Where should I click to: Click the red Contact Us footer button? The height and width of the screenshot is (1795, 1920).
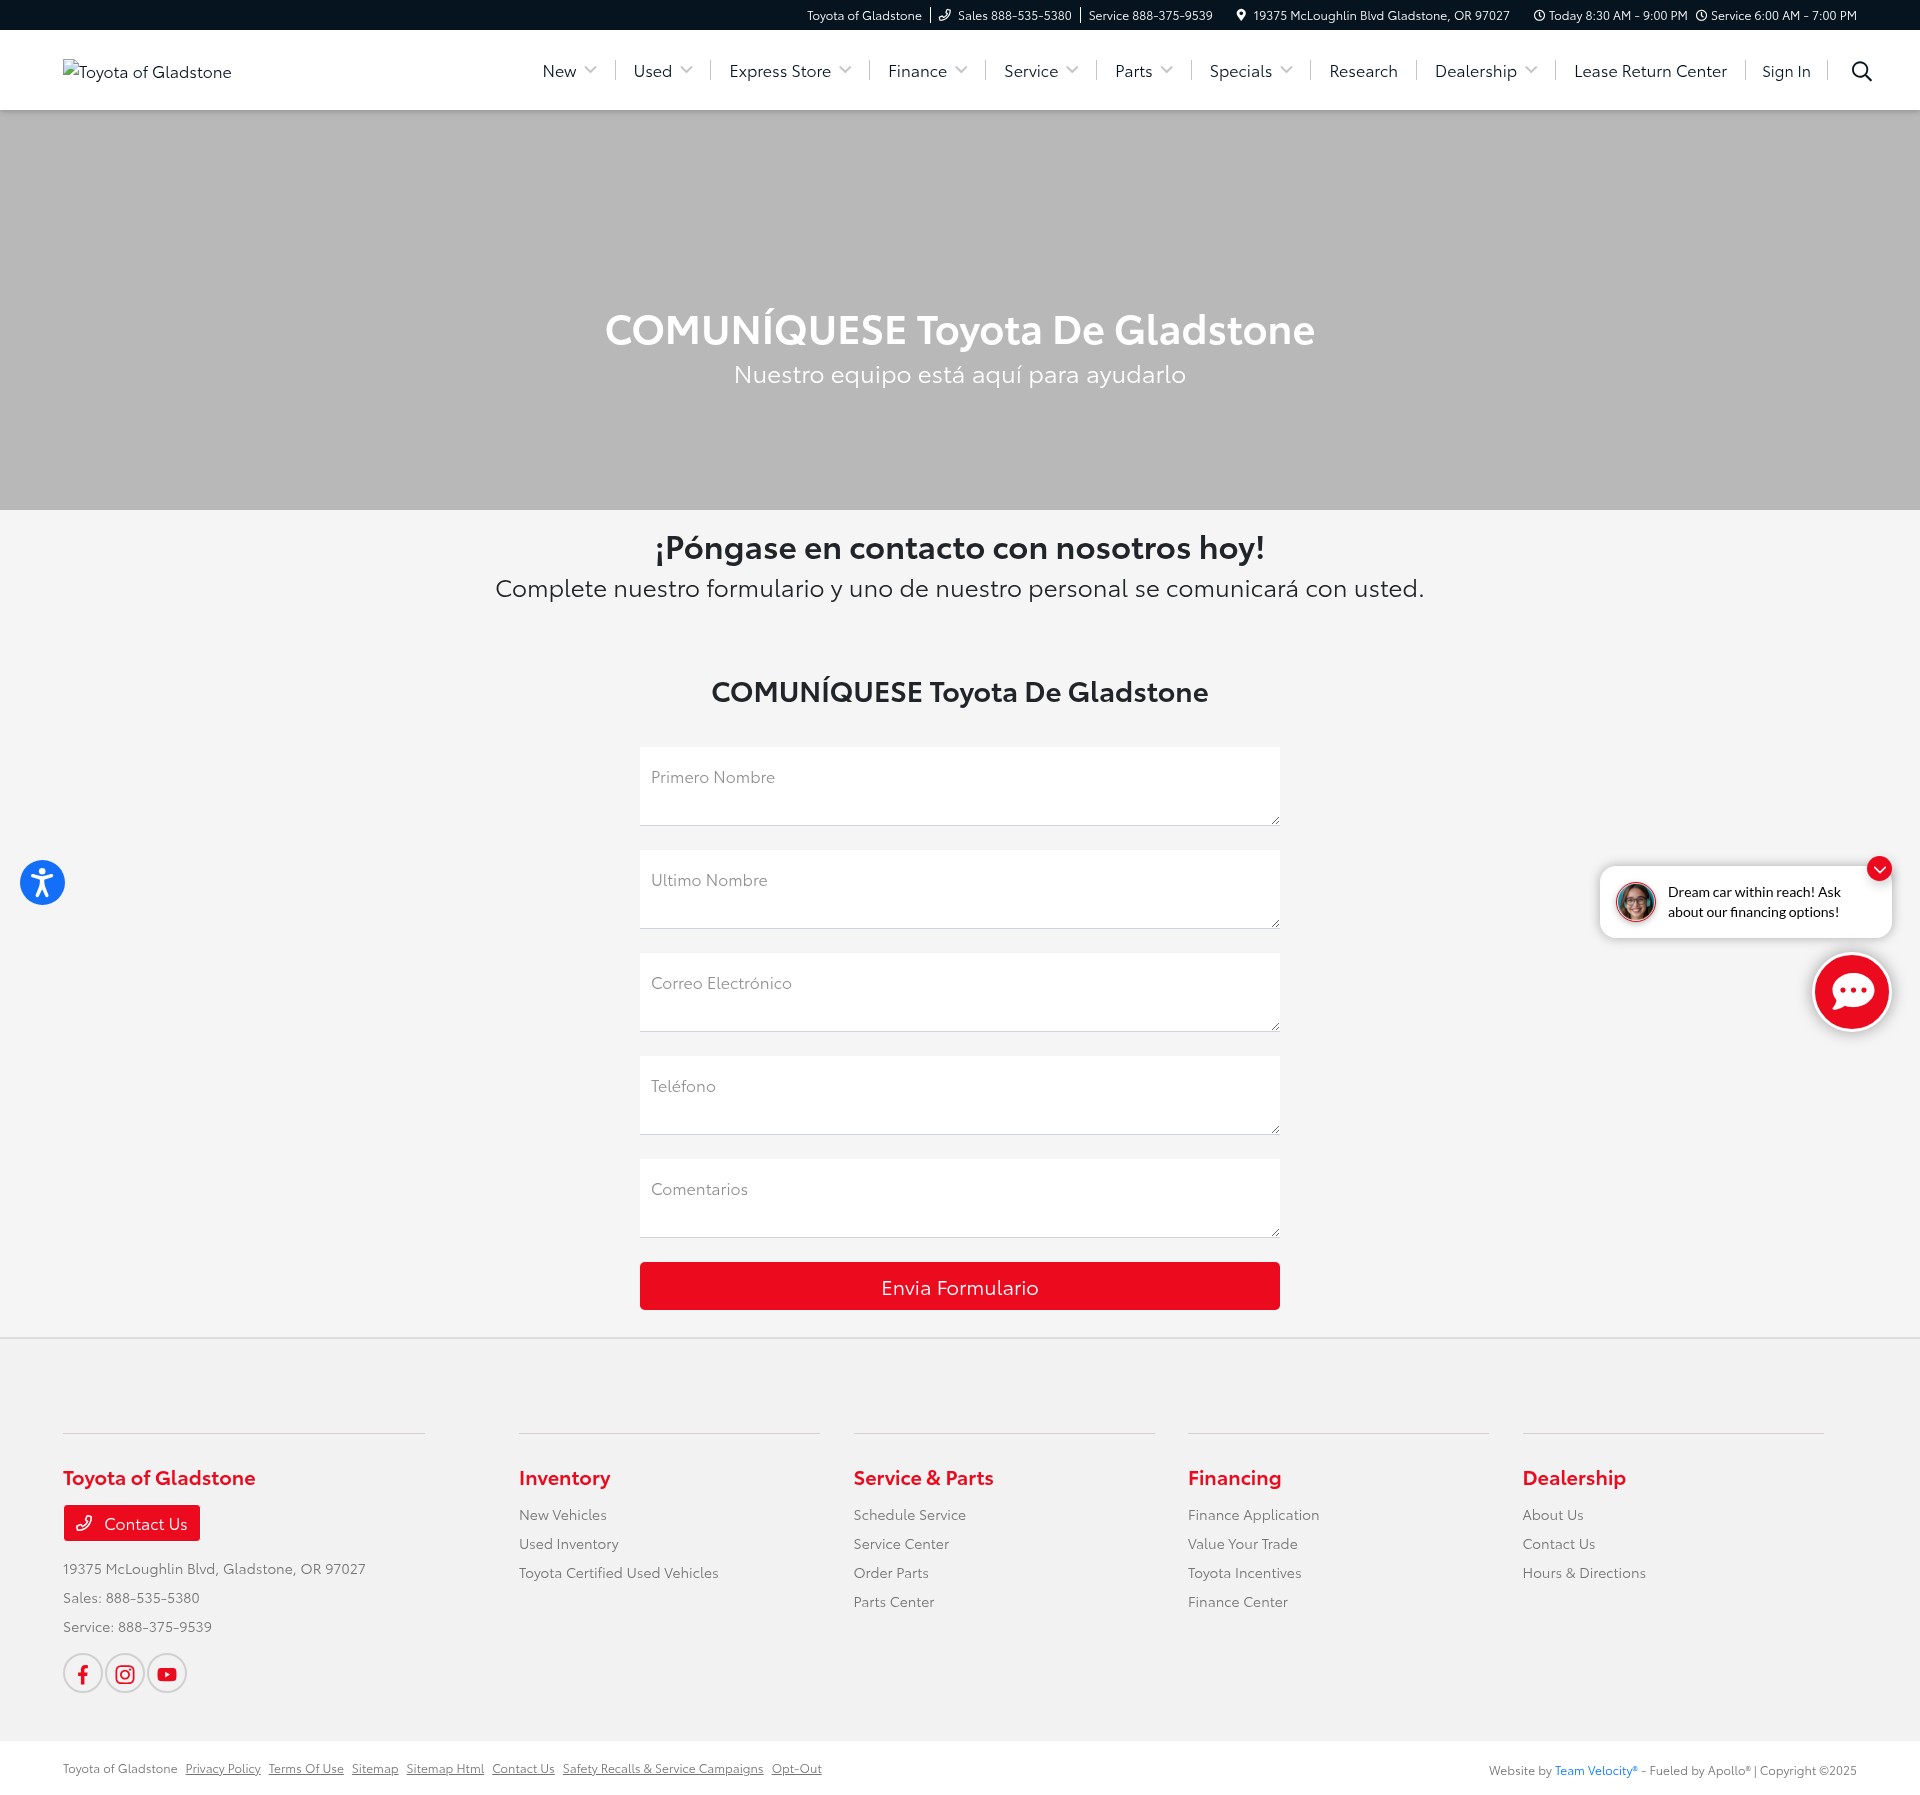tap(132, 1523)
